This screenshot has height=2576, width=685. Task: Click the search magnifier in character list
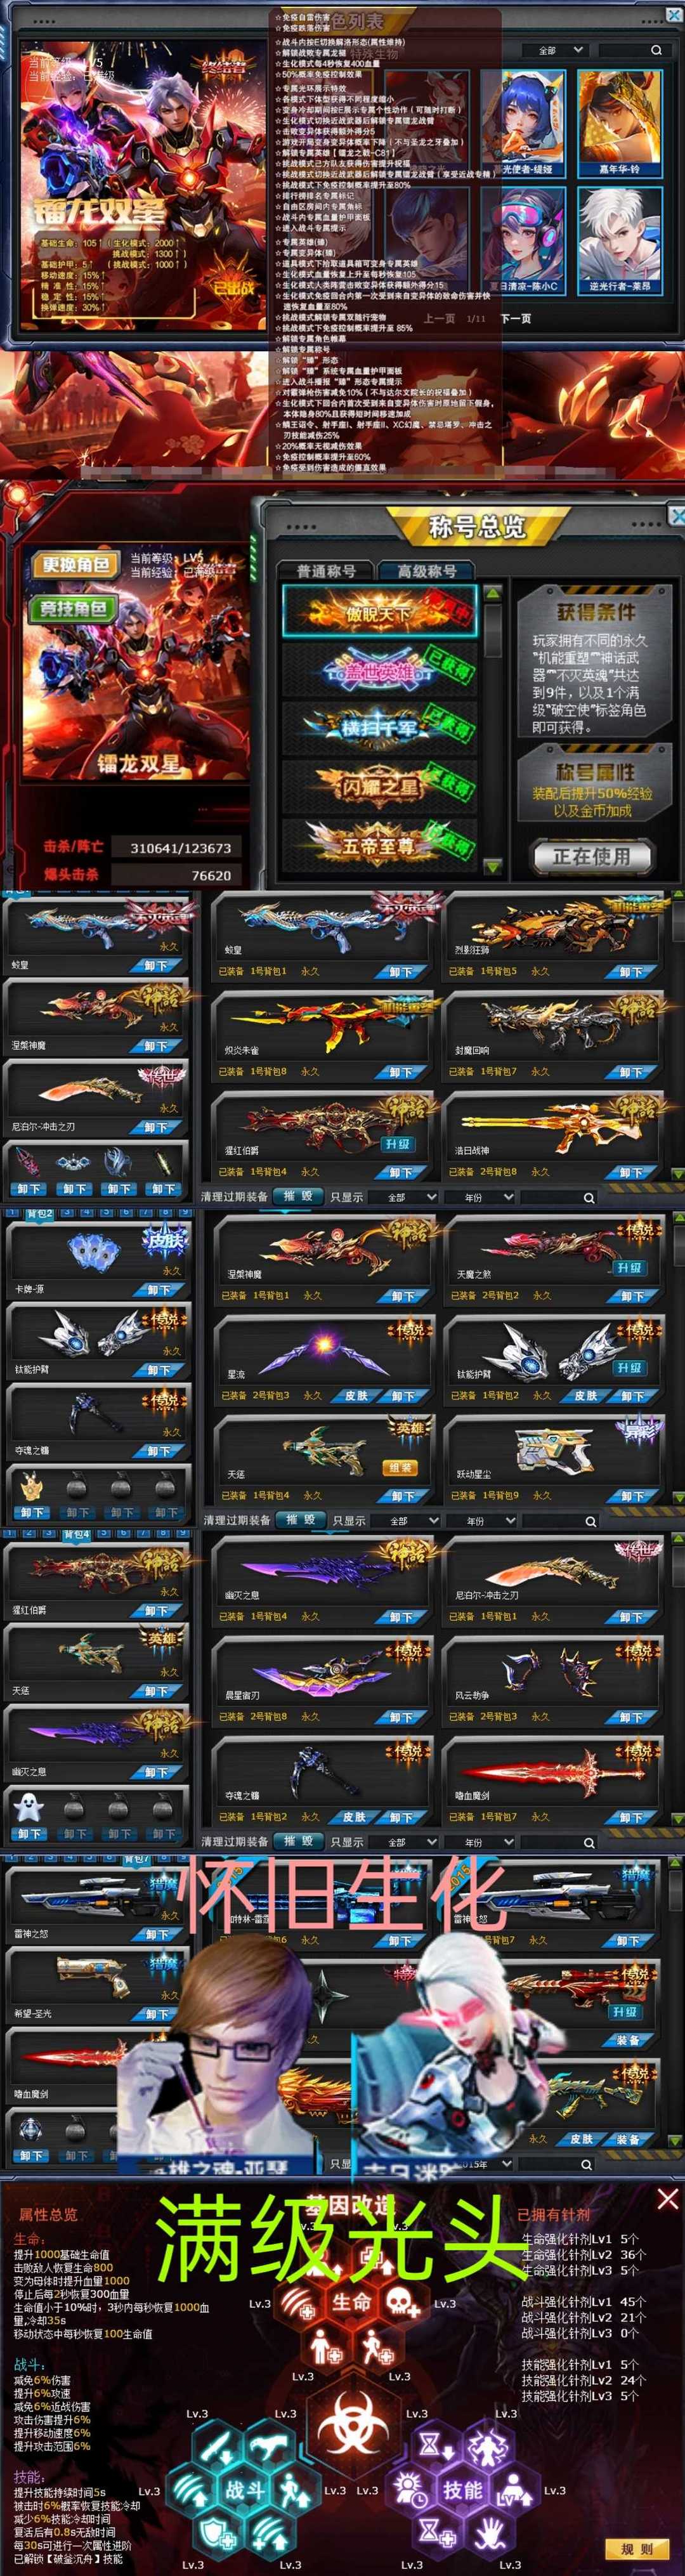656,50
